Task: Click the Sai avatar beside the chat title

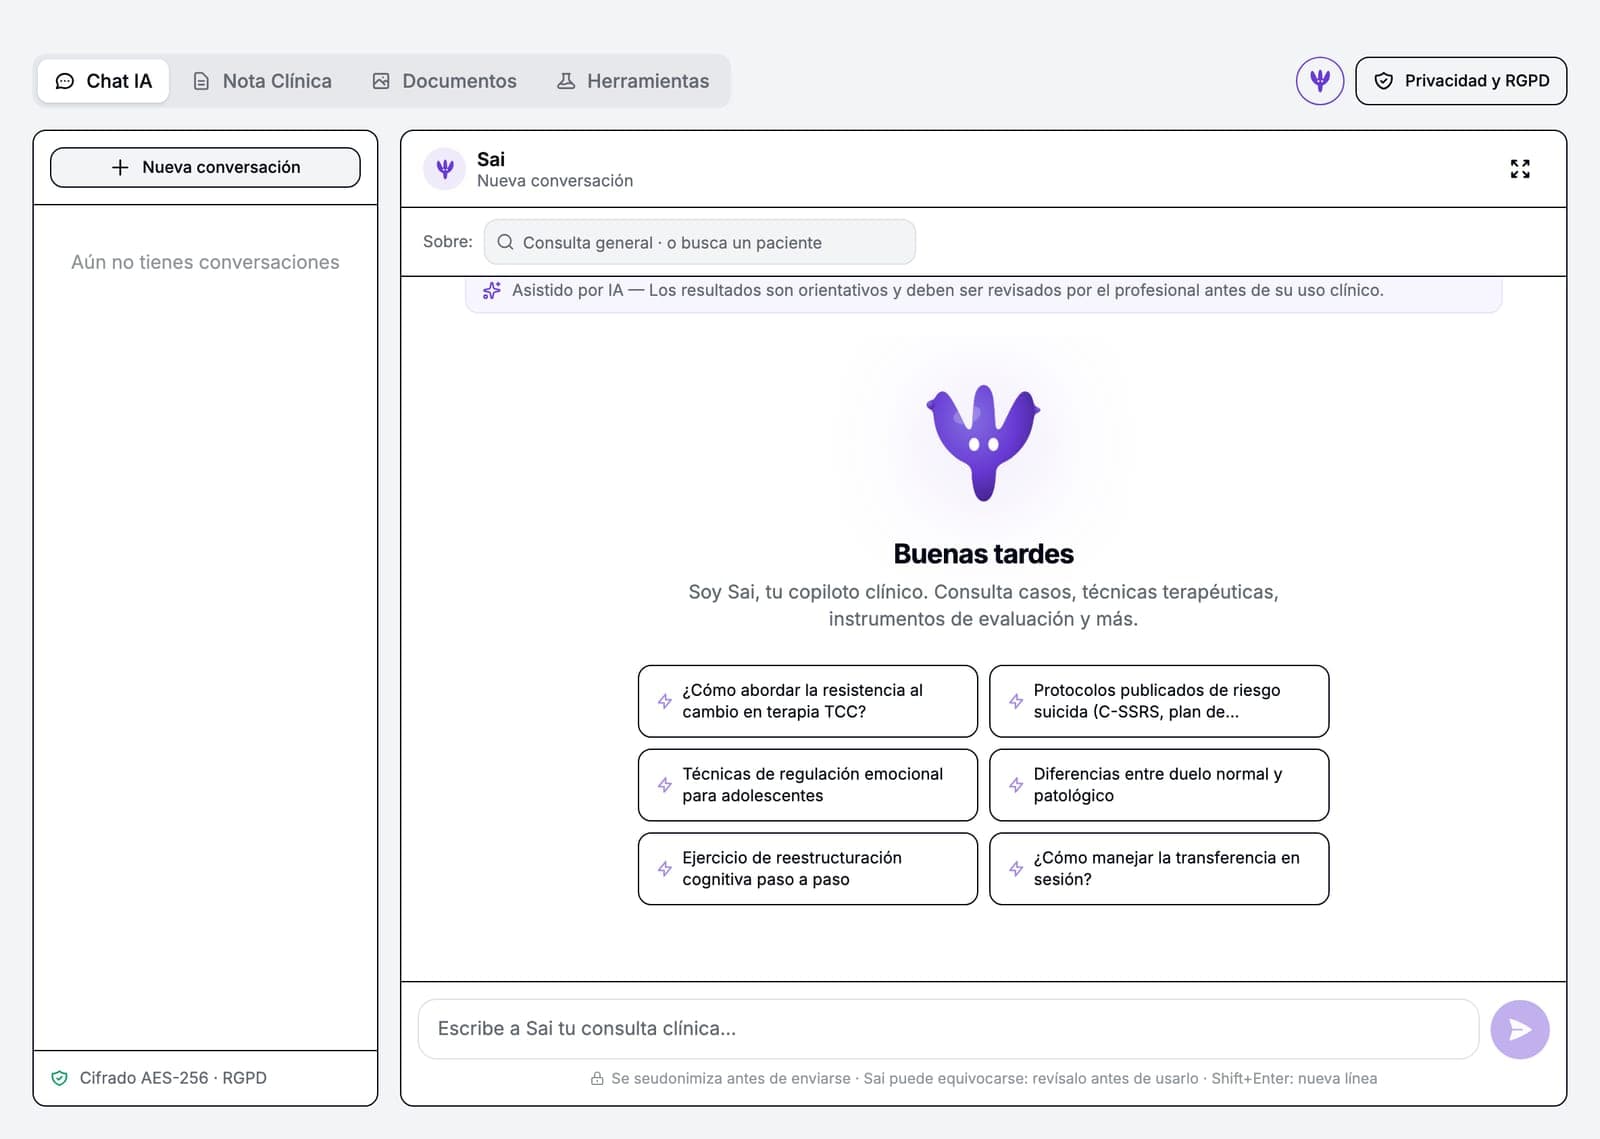Action: [444, 169]
